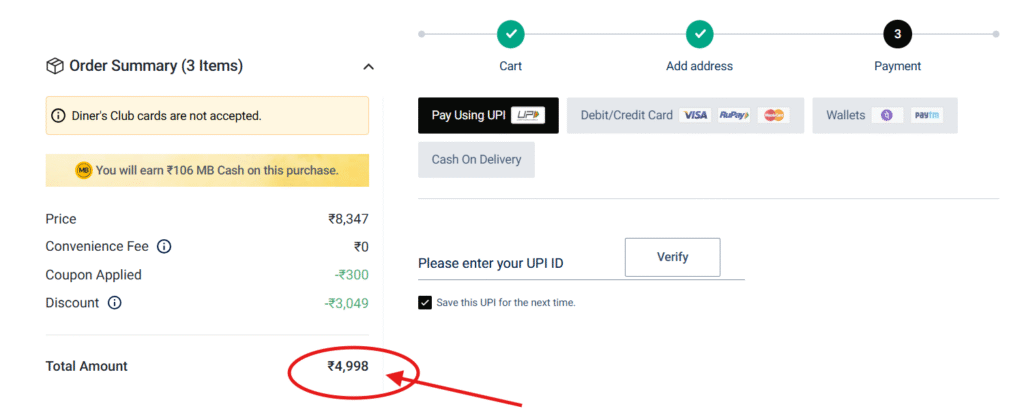Image resolution: width=1024 pixels, height=413 pixels.
Task: Select Cash On Delivery option
Action: [477, 159]
